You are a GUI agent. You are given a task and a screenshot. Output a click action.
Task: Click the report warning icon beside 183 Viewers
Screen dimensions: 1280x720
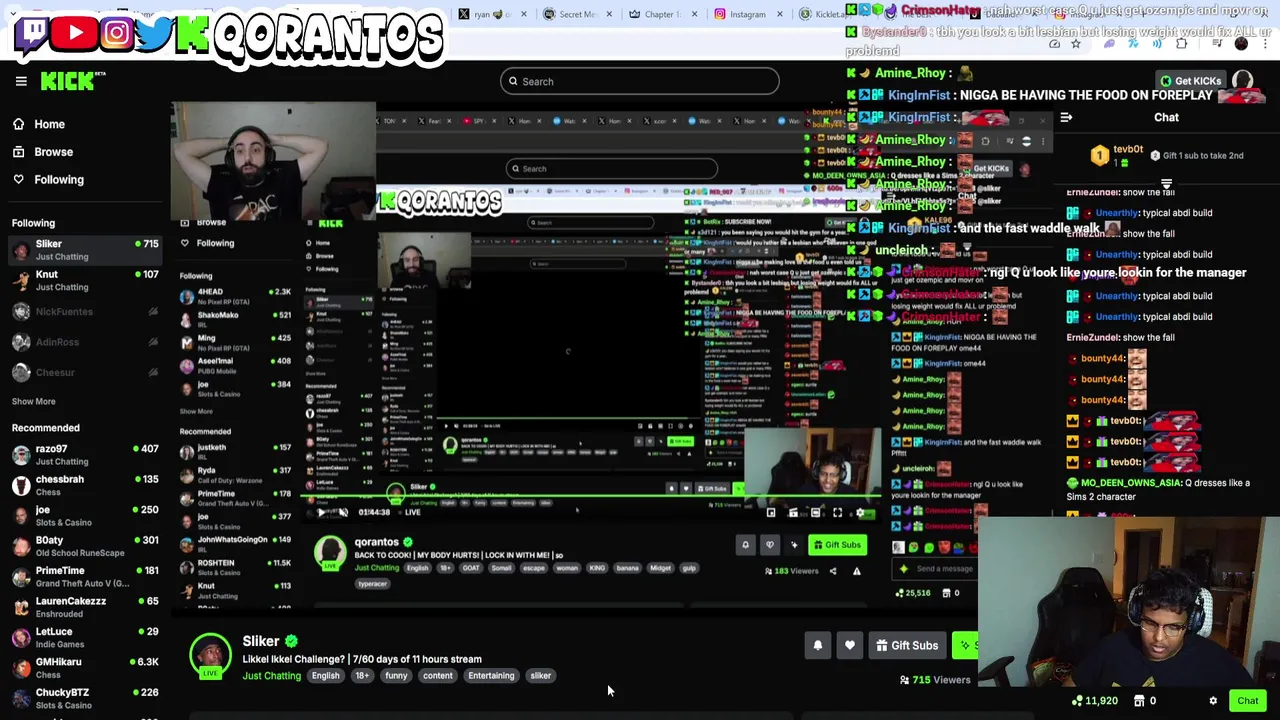[x=856, y=571]
